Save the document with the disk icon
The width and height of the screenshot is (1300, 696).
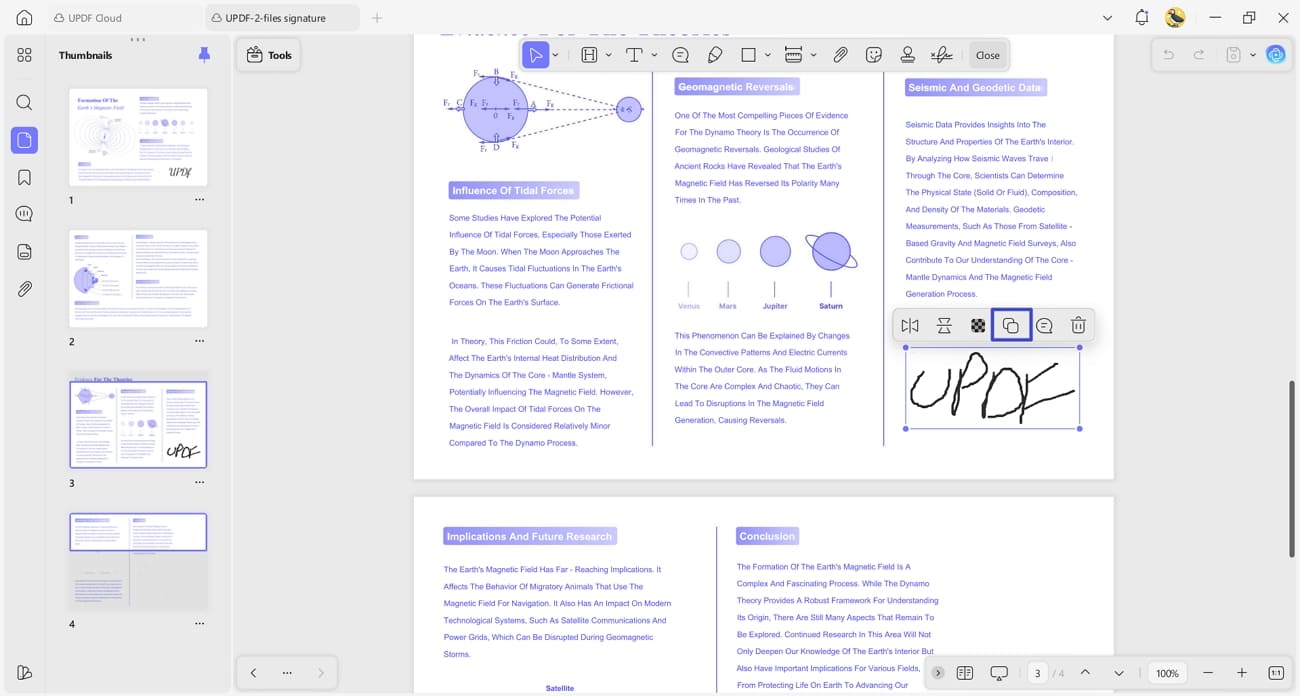(1234, 55)
